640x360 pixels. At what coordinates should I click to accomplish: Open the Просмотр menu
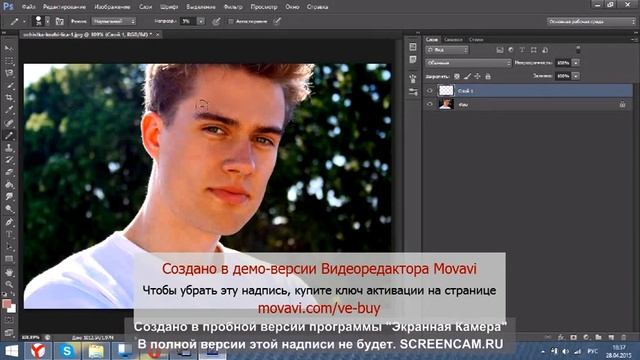click(x=263, y=7)
